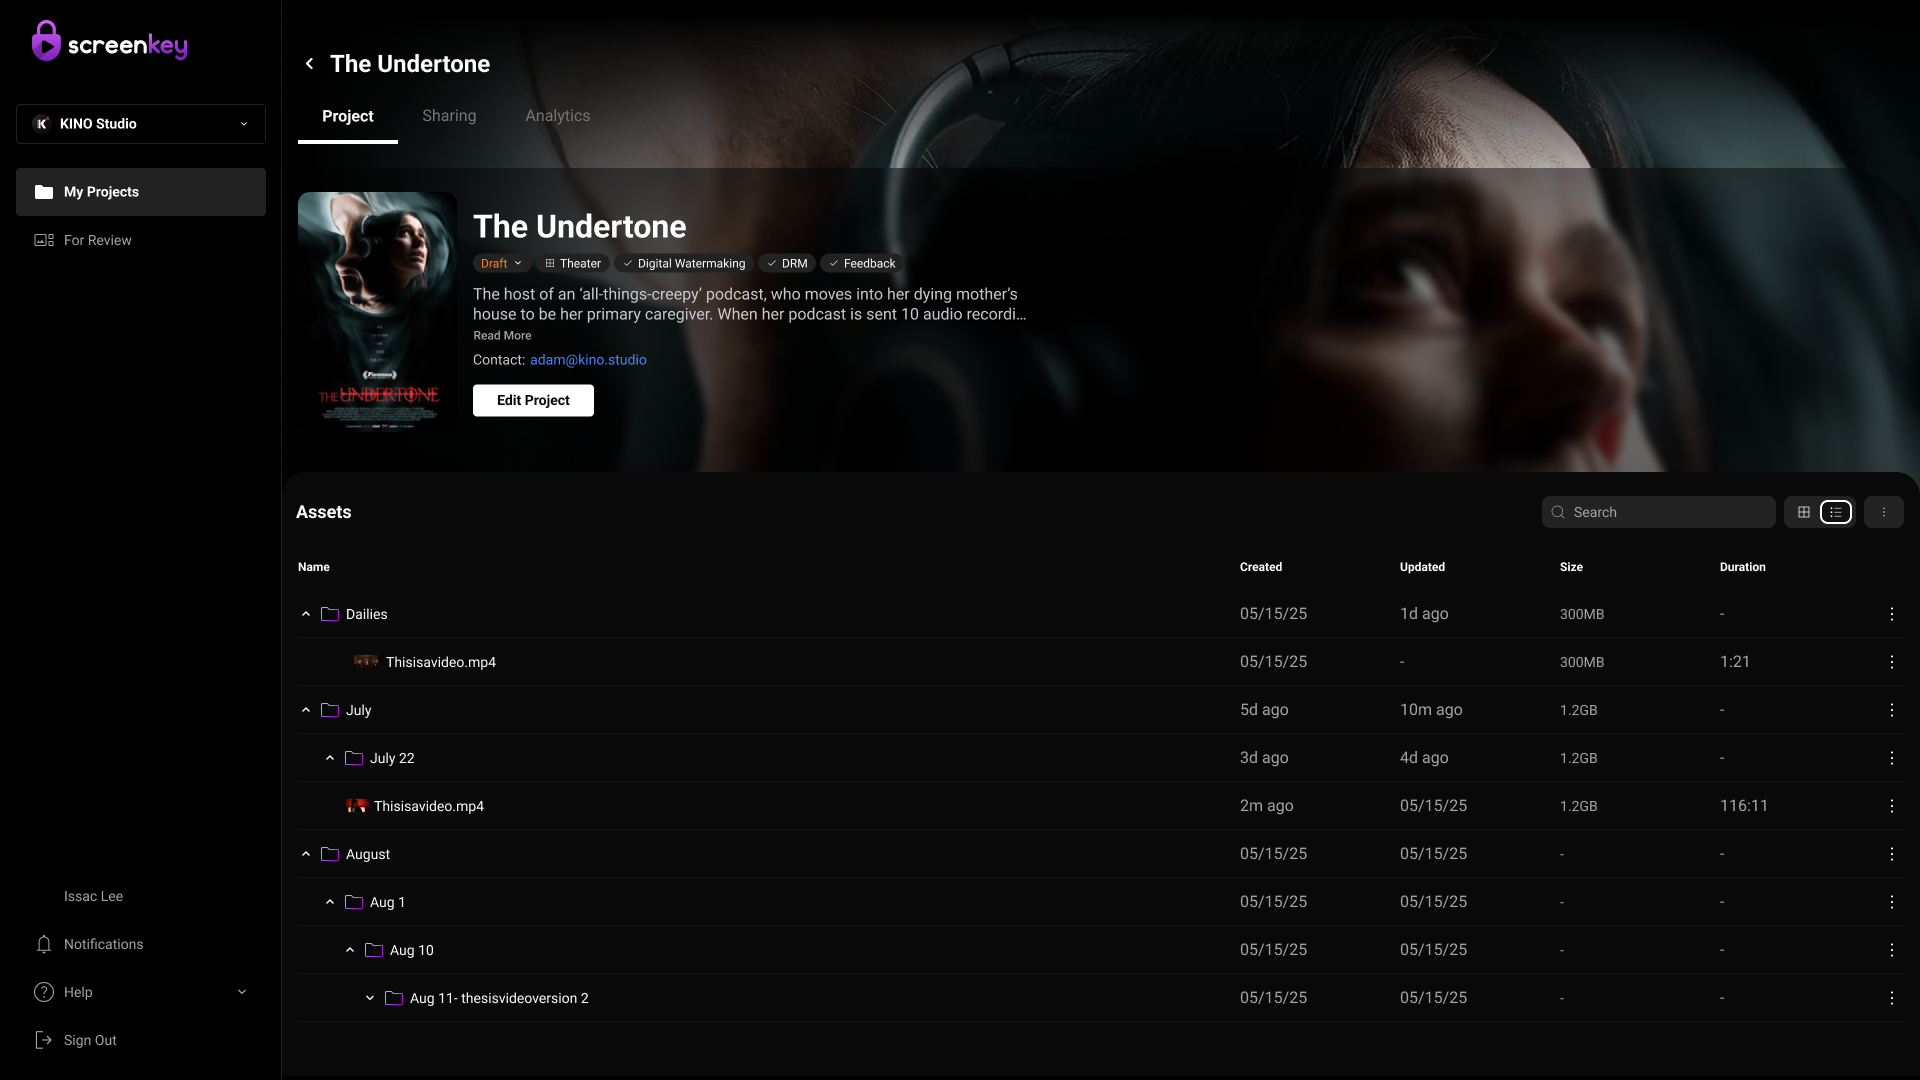Open the KINO Studio workspace dropdown
1920x1080 pixels.
[x=141, y=124]
